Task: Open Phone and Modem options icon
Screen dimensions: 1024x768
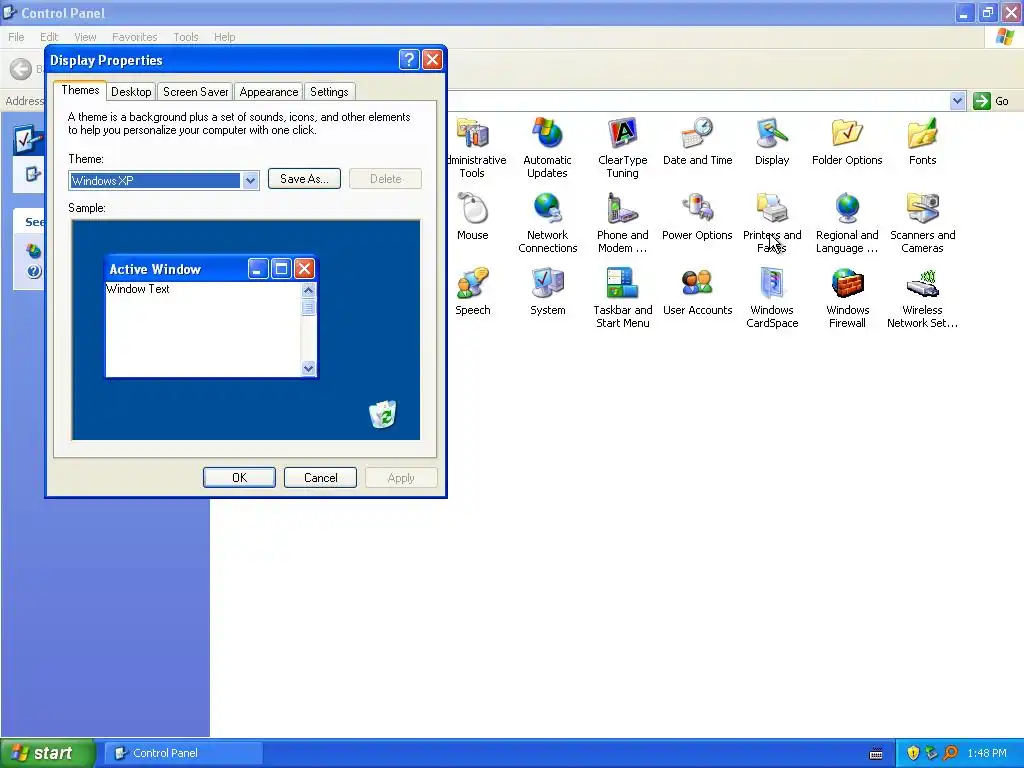Action: point(622,209)
